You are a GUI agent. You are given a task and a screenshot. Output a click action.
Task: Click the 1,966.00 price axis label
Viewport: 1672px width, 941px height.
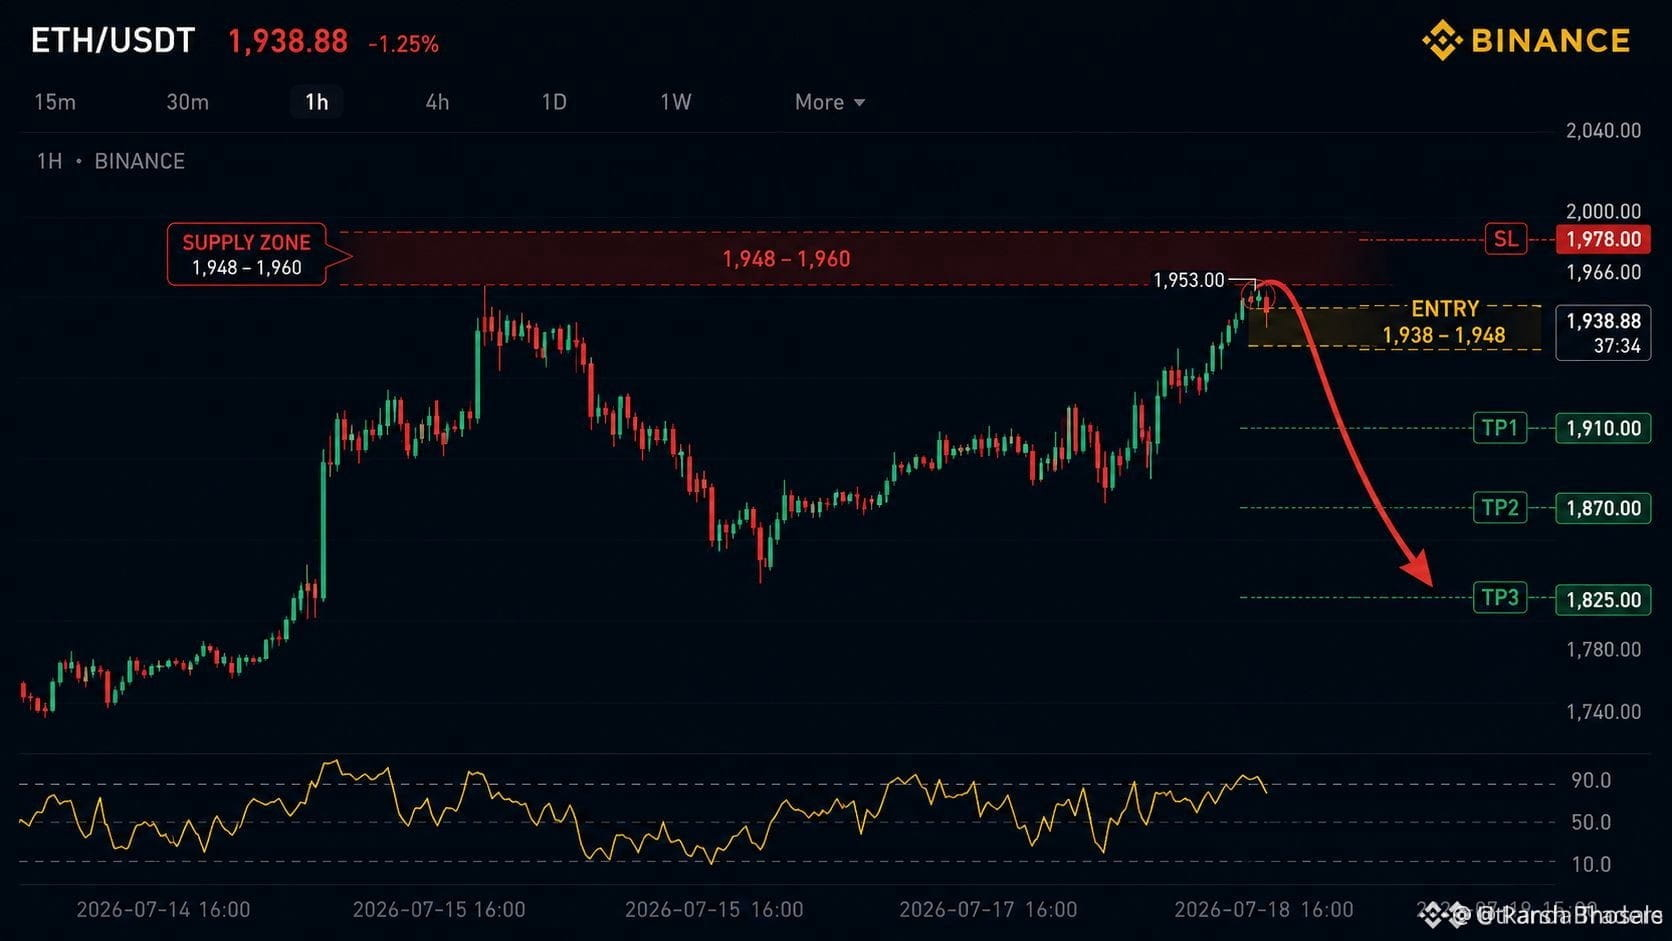(1603, 272)
